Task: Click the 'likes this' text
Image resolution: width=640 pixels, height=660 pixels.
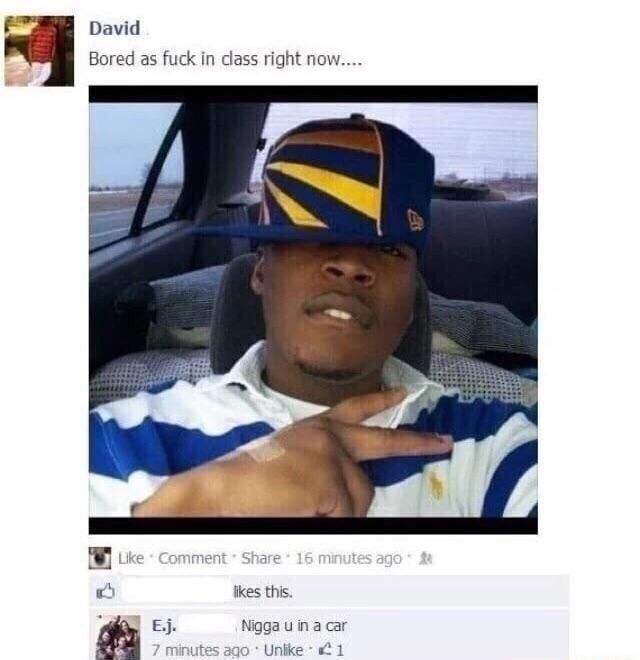Action: 263,592
